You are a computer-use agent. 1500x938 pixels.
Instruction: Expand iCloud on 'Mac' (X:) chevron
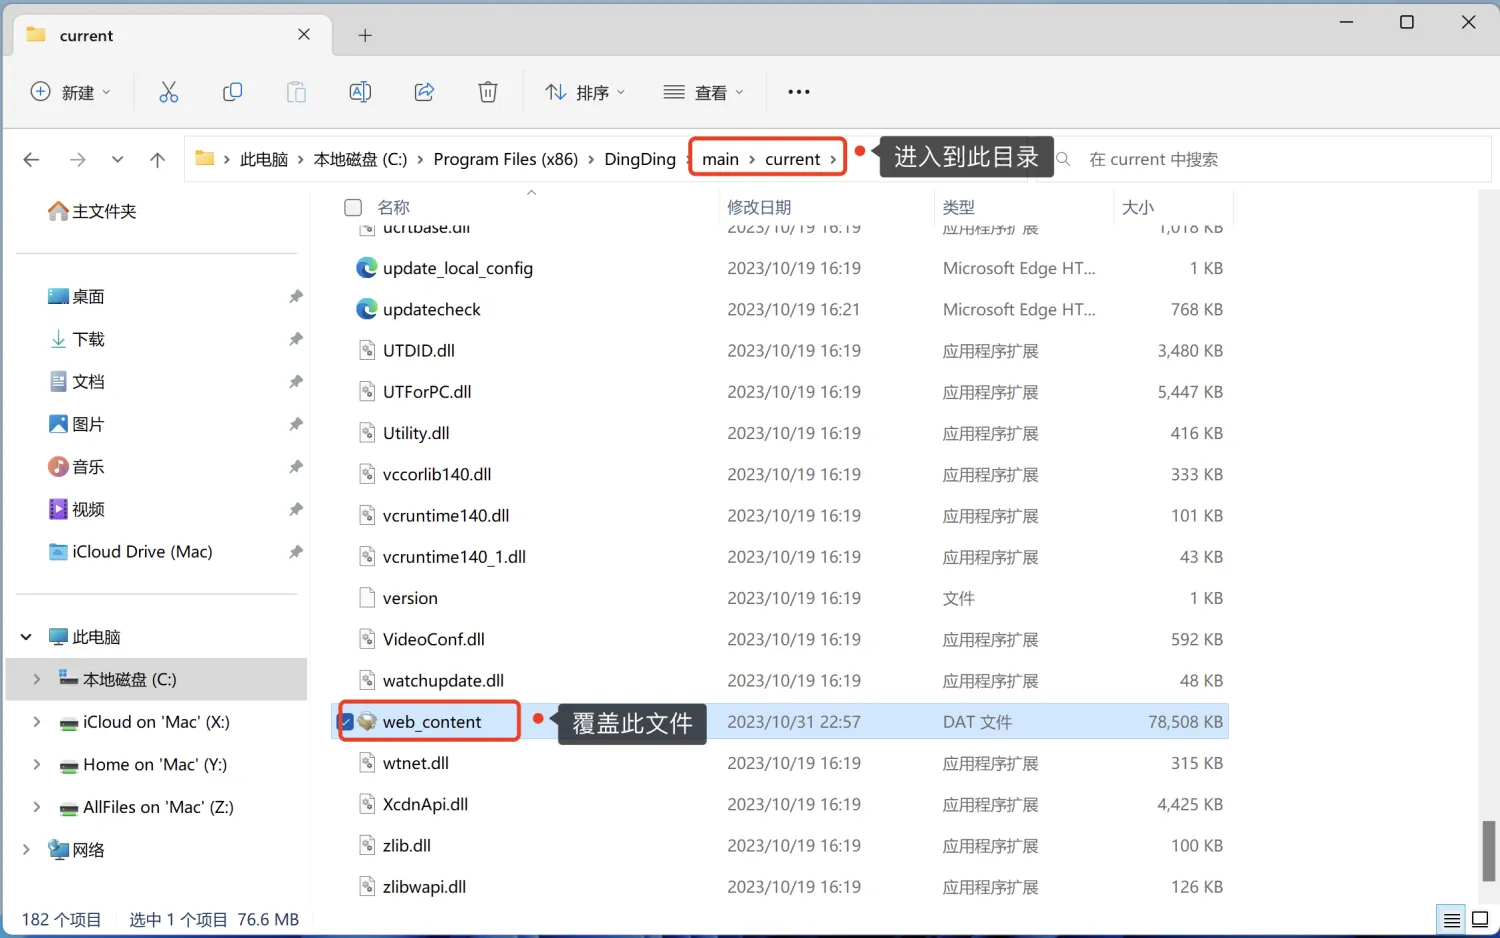pos(37,722)
